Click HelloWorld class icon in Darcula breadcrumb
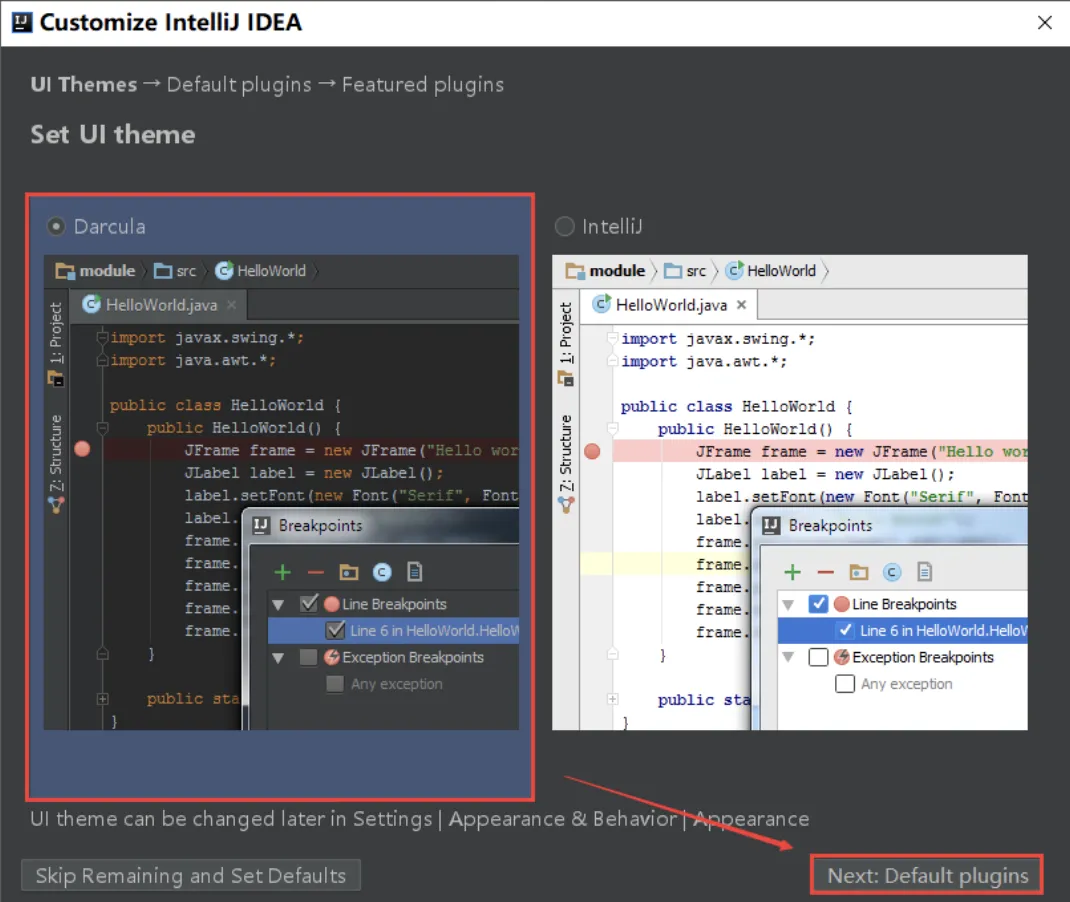The height and width of the screenshot is (902, 1070). coord(225,270)
